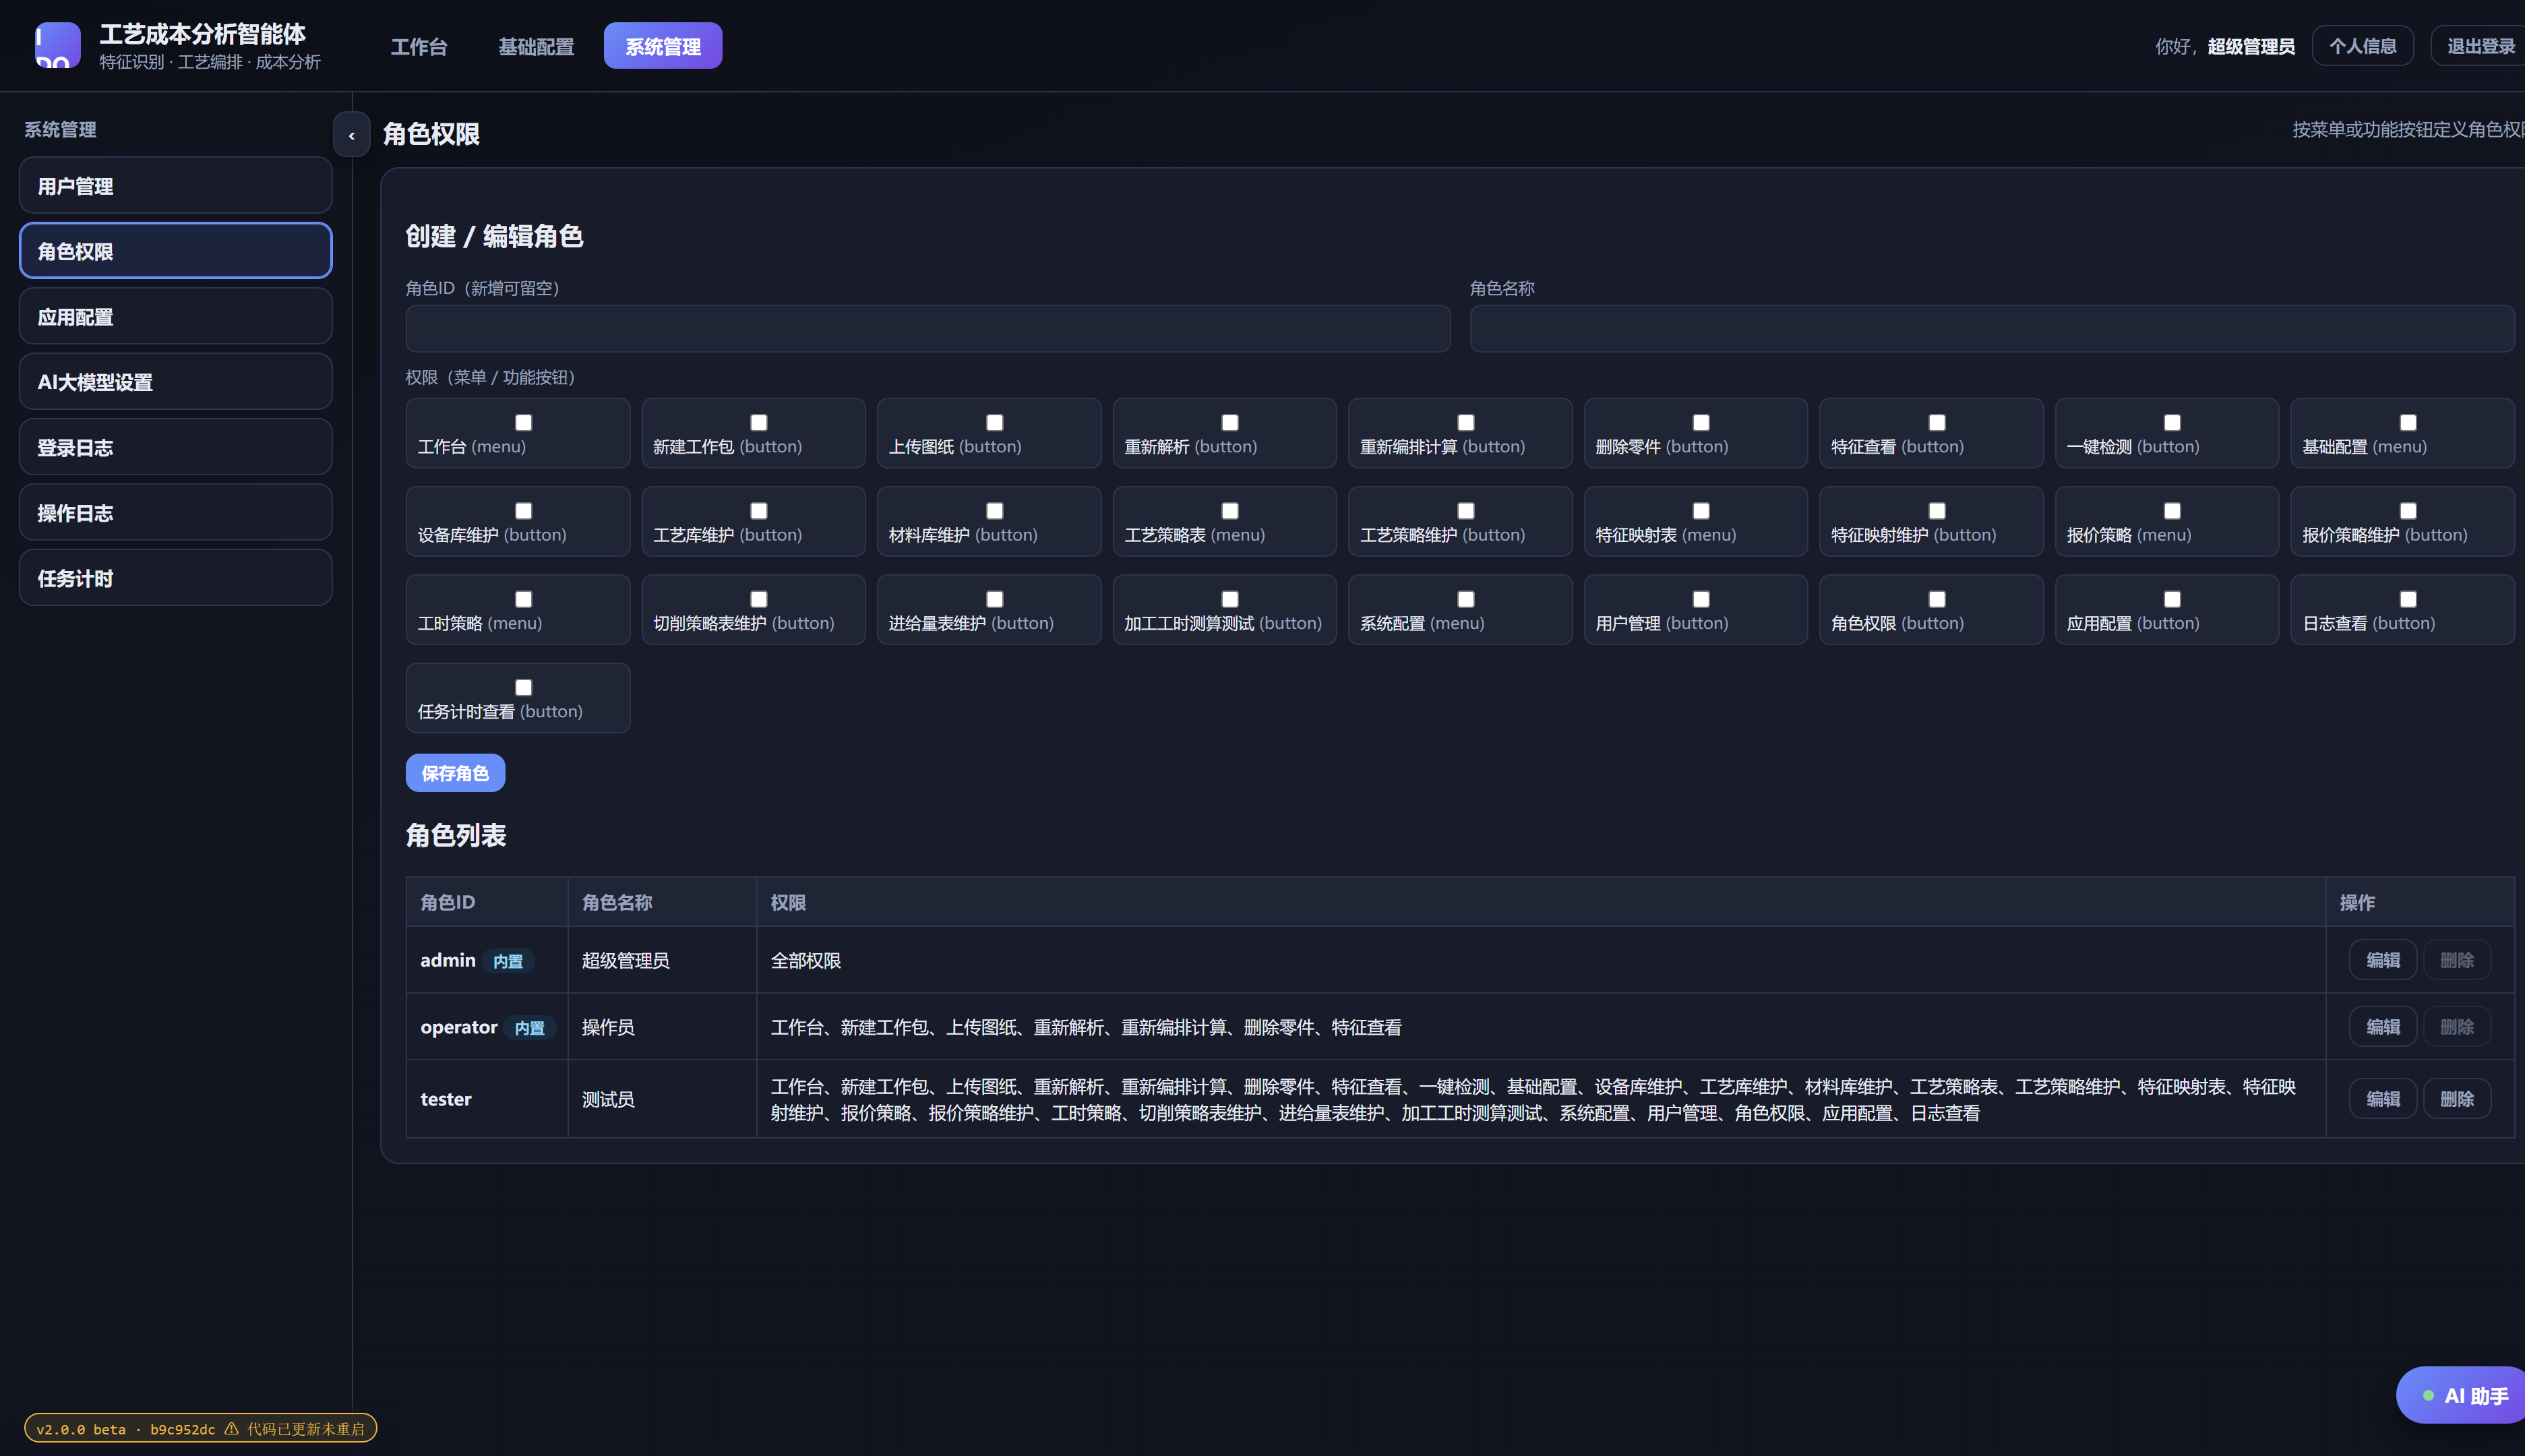The image size is (2525, 1456).
Task: Click the 退出登录 button
Action: point(2479,46)
